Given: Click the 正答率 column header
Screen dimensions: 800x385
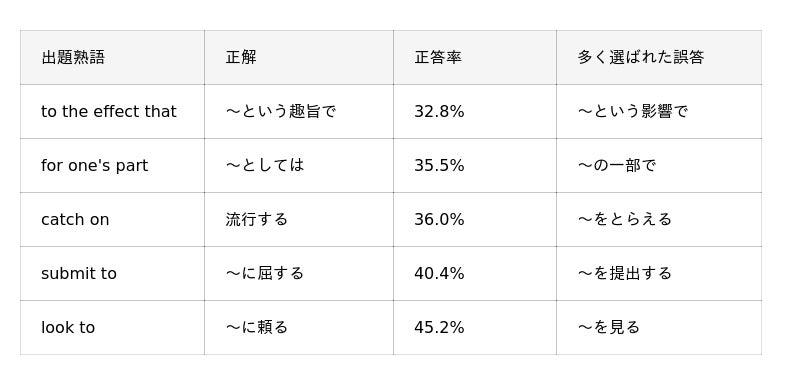Looking at the screenshot, I should (x=475, y=57).
